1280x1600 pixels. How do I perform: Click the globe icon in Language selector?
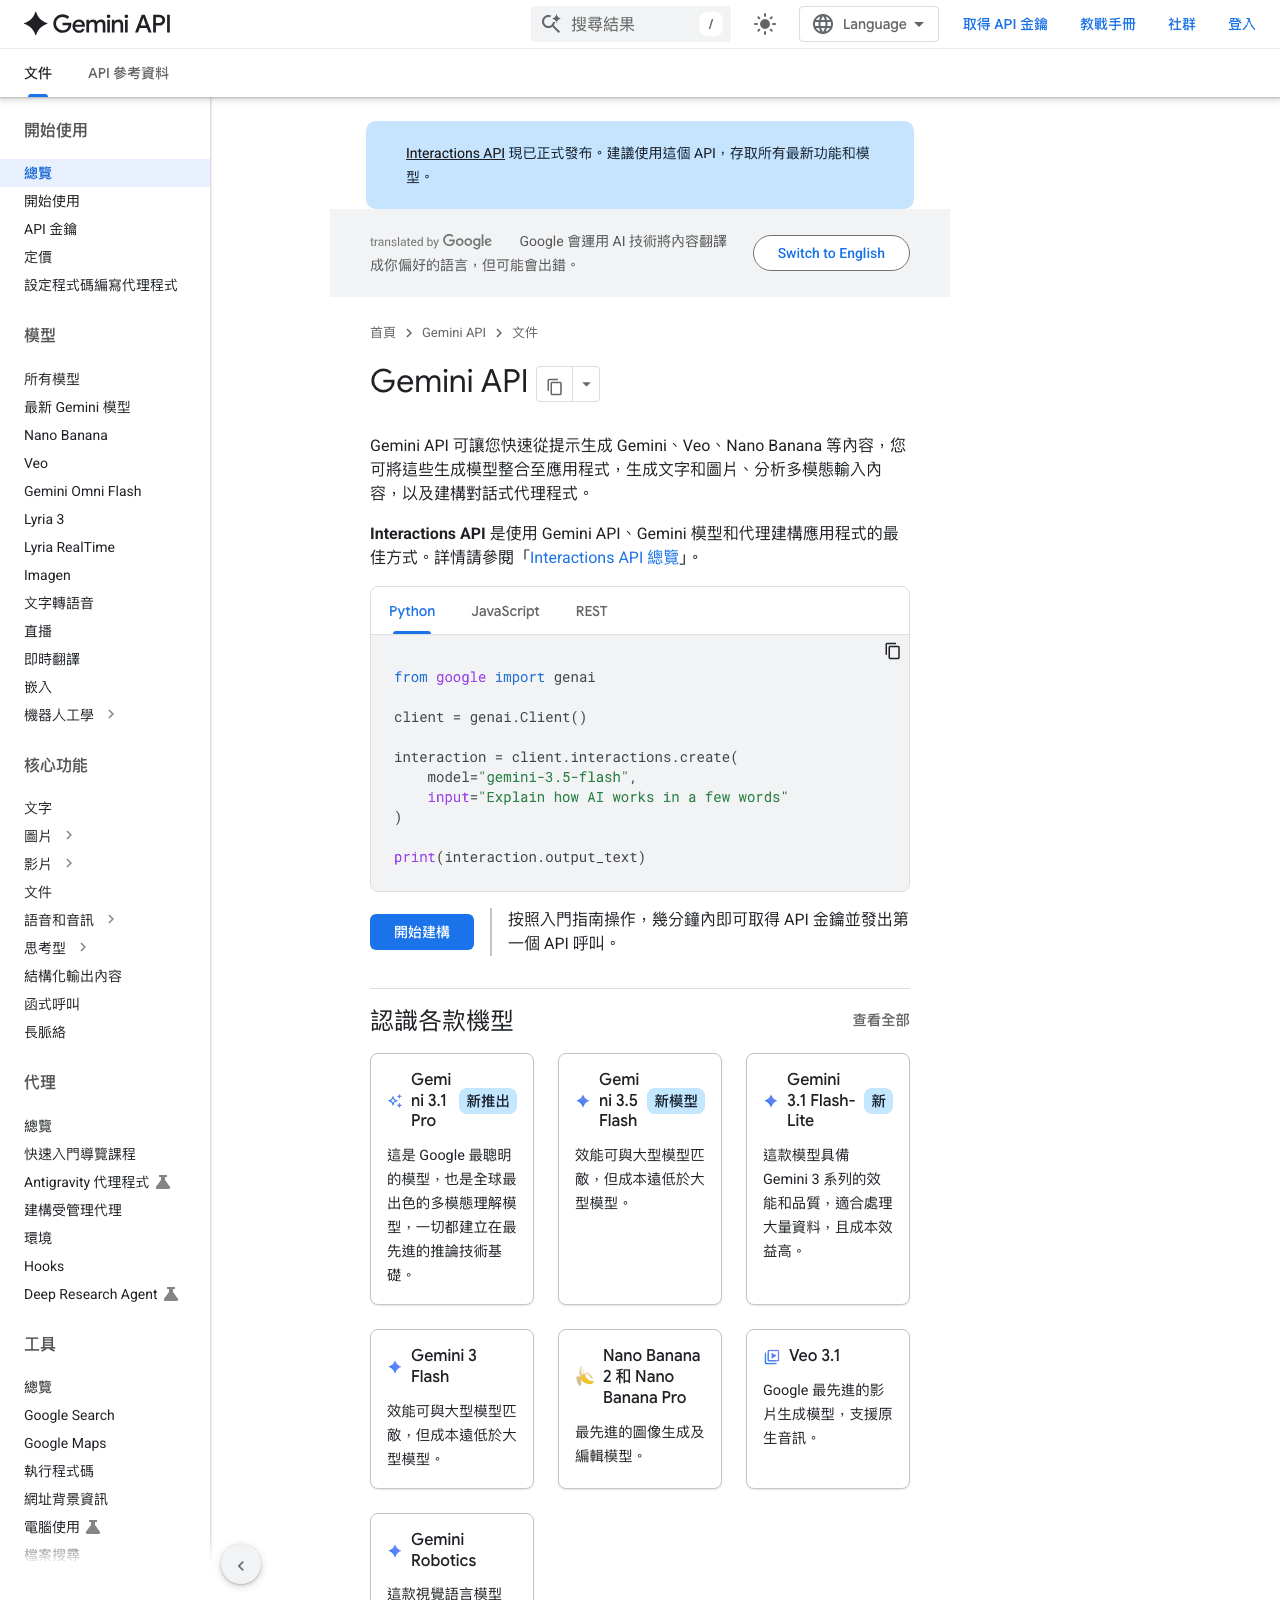point(823,24)
